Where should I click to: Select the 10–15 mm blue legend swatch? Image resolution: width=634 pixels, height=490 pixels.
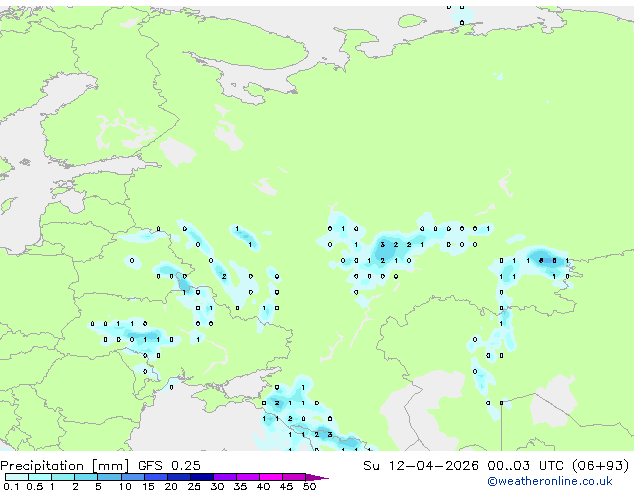(132, 477)
